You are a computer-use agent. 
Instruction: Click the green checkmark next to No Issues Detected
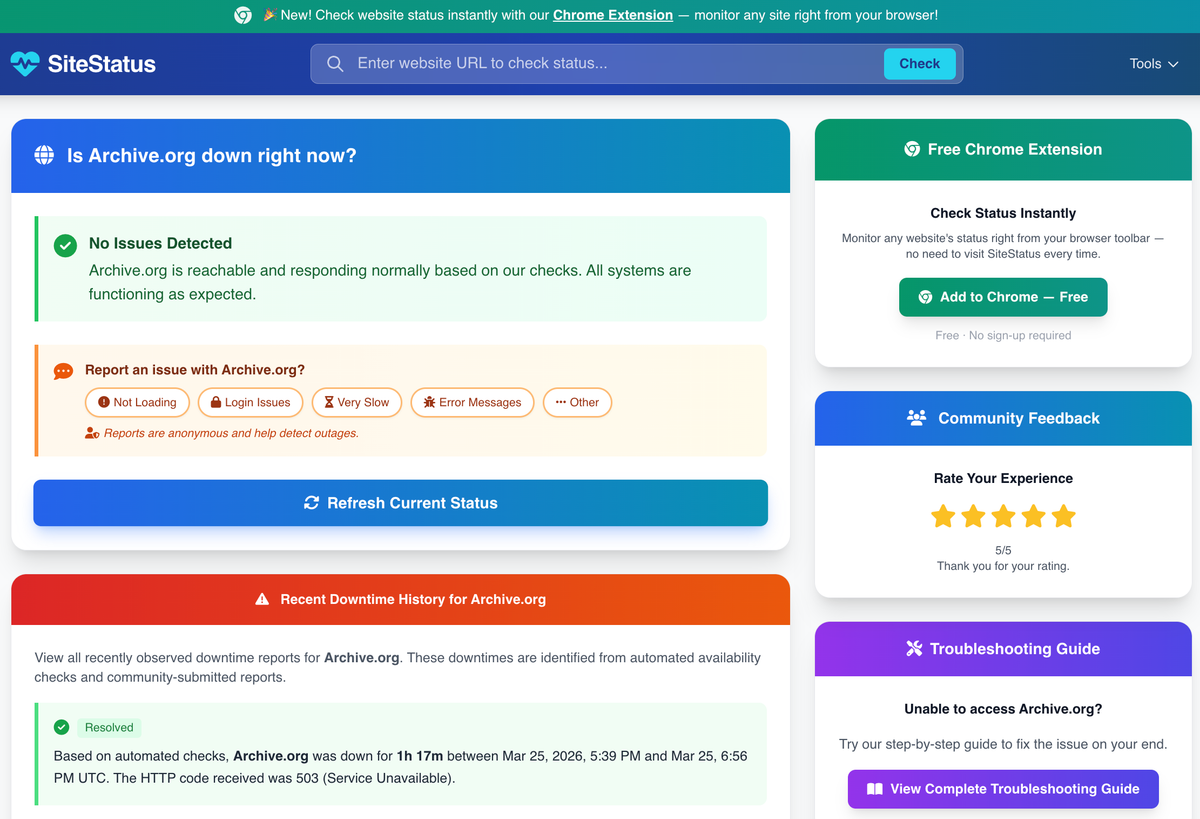(x=65, y=245)
